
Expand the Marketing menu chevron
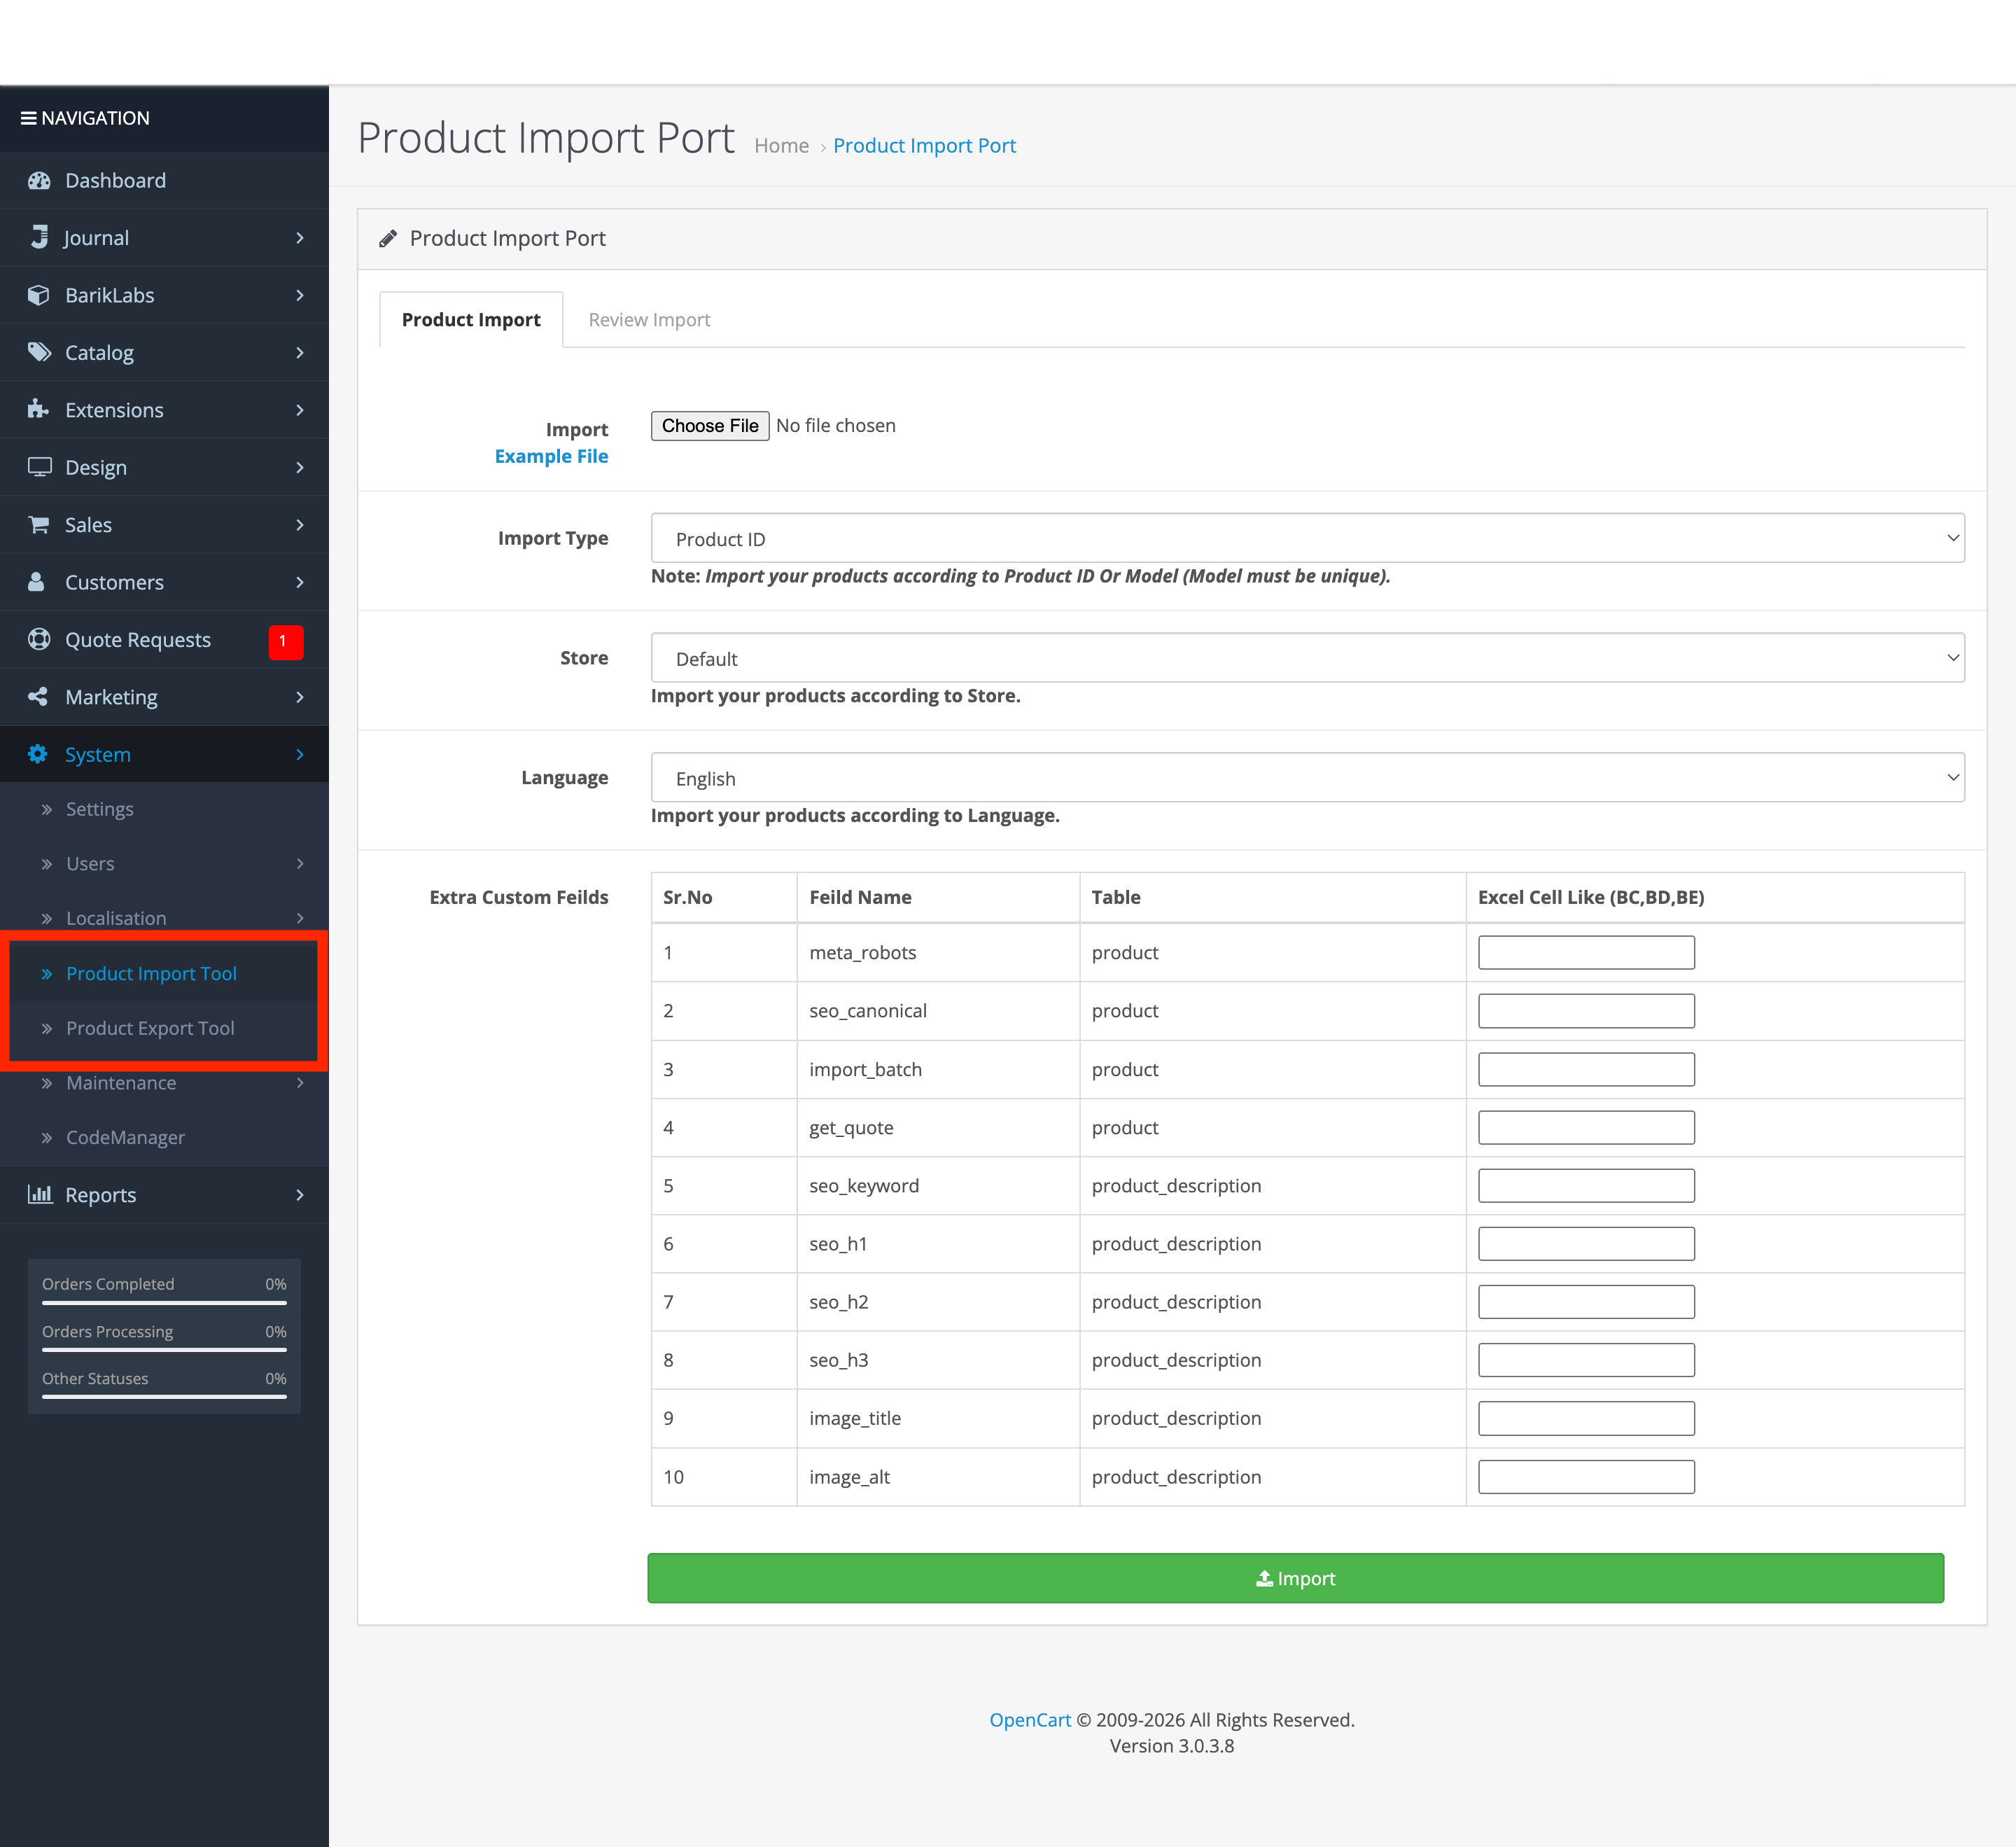coord(300,697)
